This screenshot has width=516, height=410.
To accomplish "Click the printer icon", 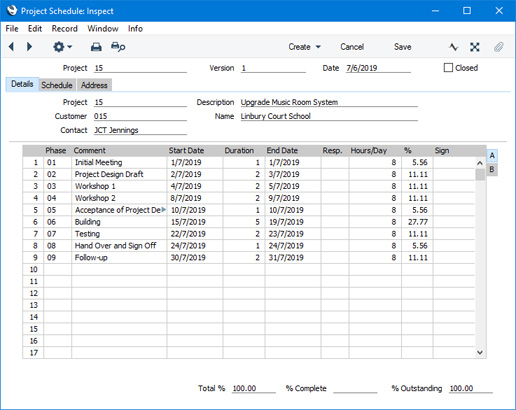I will [x=96, y=47].
